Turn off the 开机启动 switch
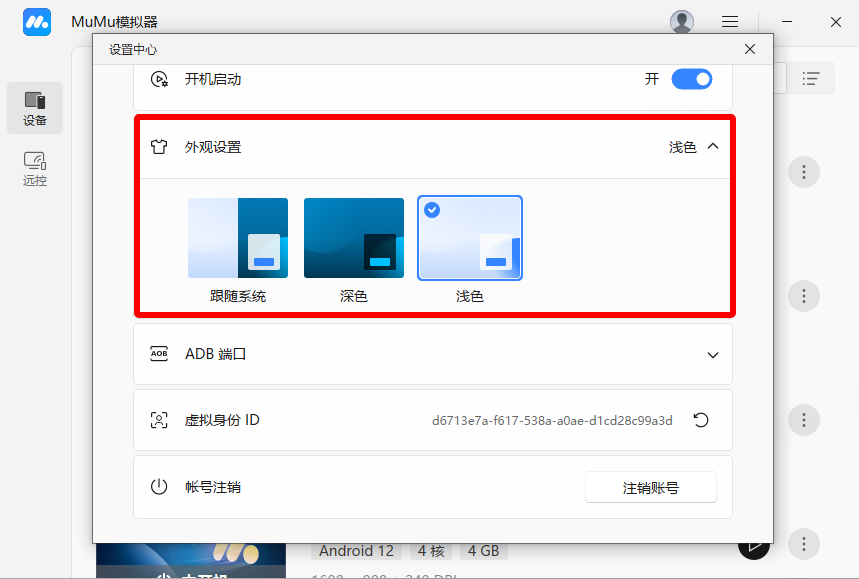The height and width of the screenshot is (579, 859). [691, 79]
